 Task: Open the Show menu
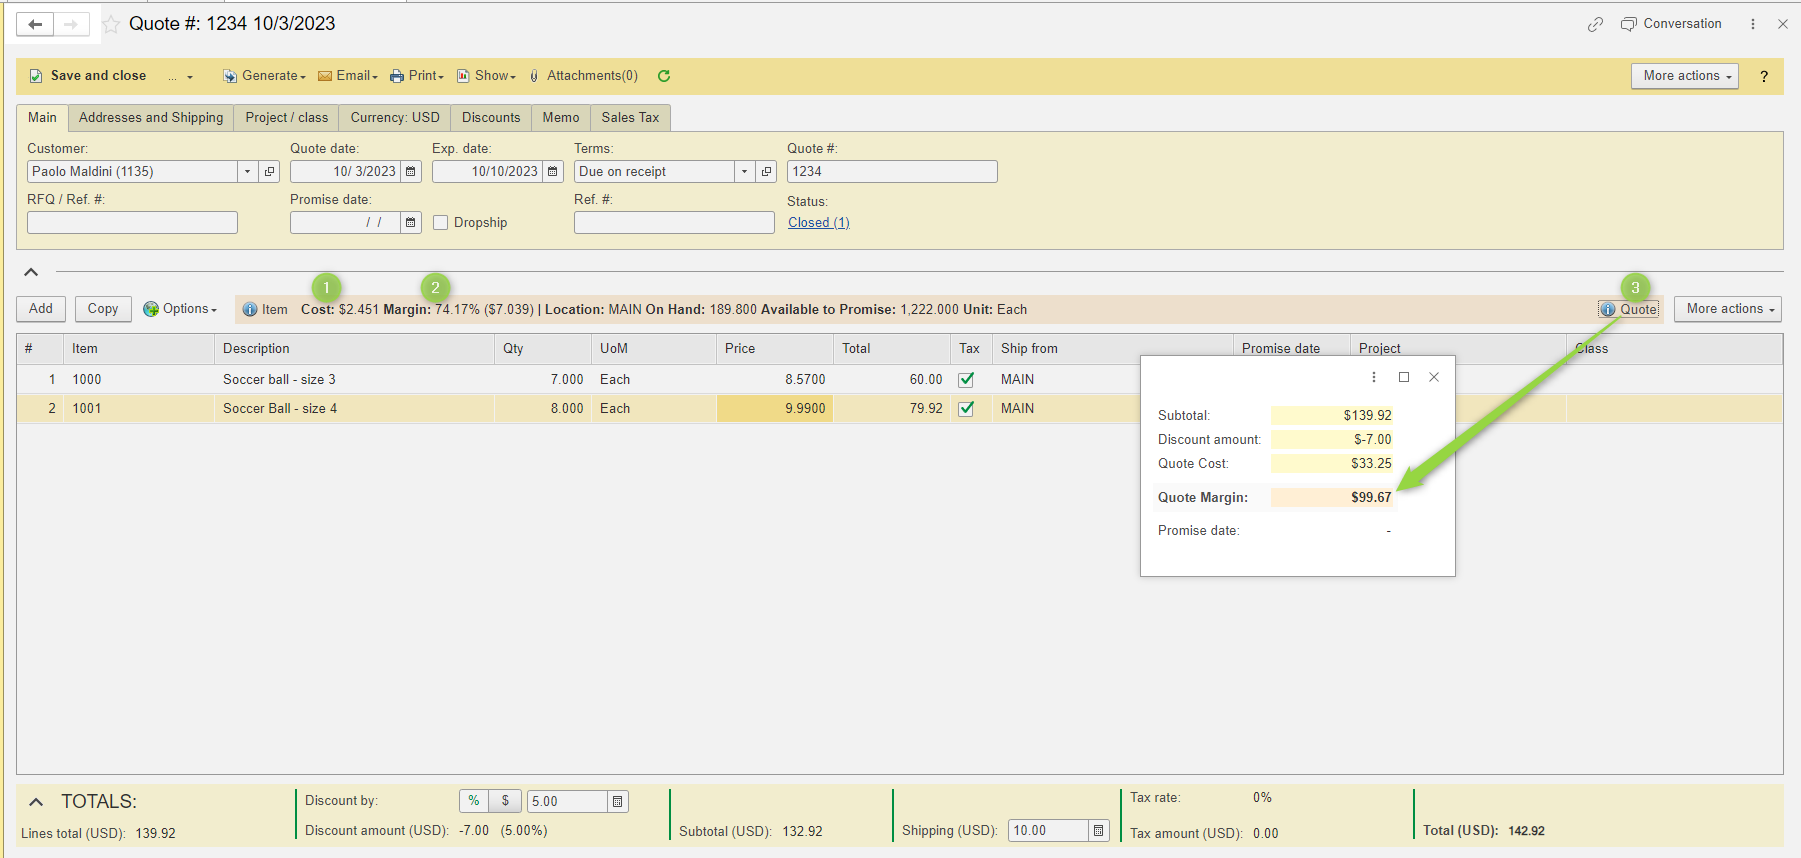487,76
